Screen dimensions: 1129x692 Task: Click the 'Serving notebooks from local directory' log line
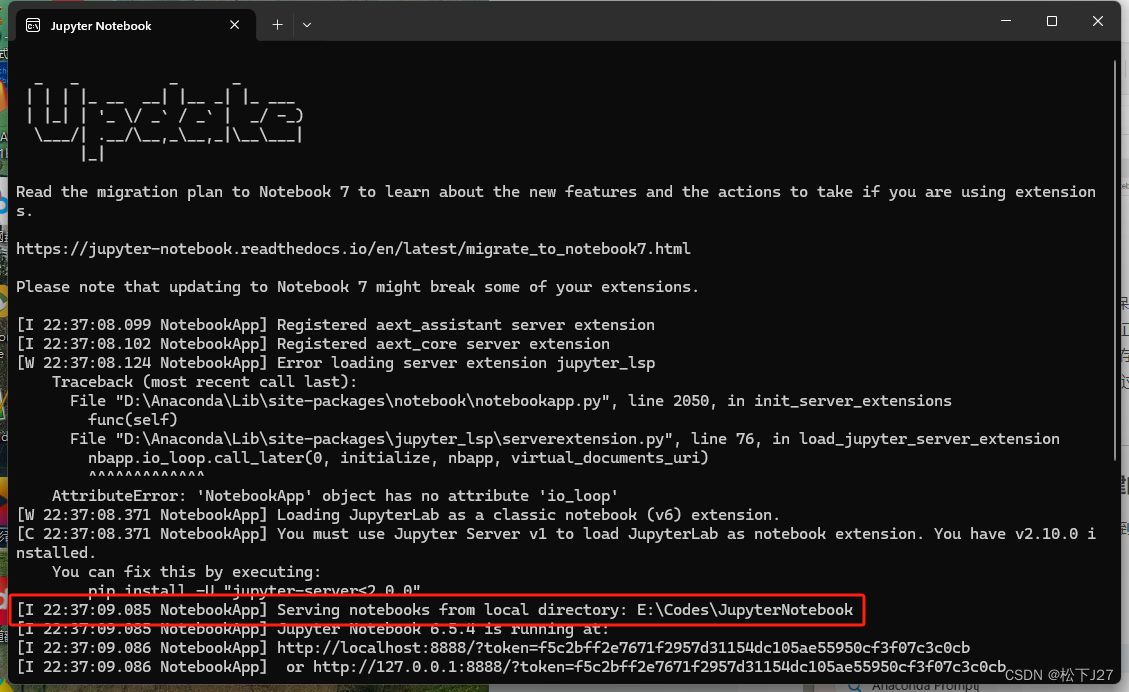pyautogui.click(x=435, y=610)
